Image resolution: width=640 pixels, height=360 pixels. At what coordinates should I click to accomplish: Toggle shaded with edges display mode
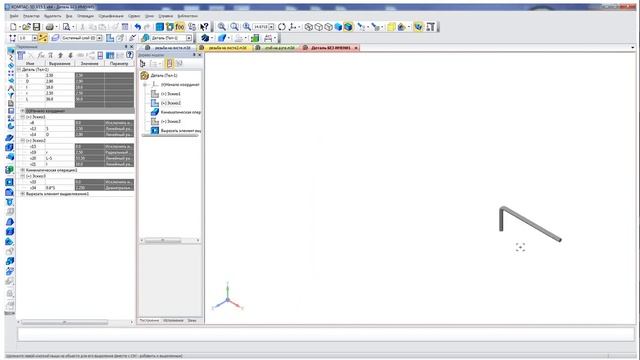point(348,27)
